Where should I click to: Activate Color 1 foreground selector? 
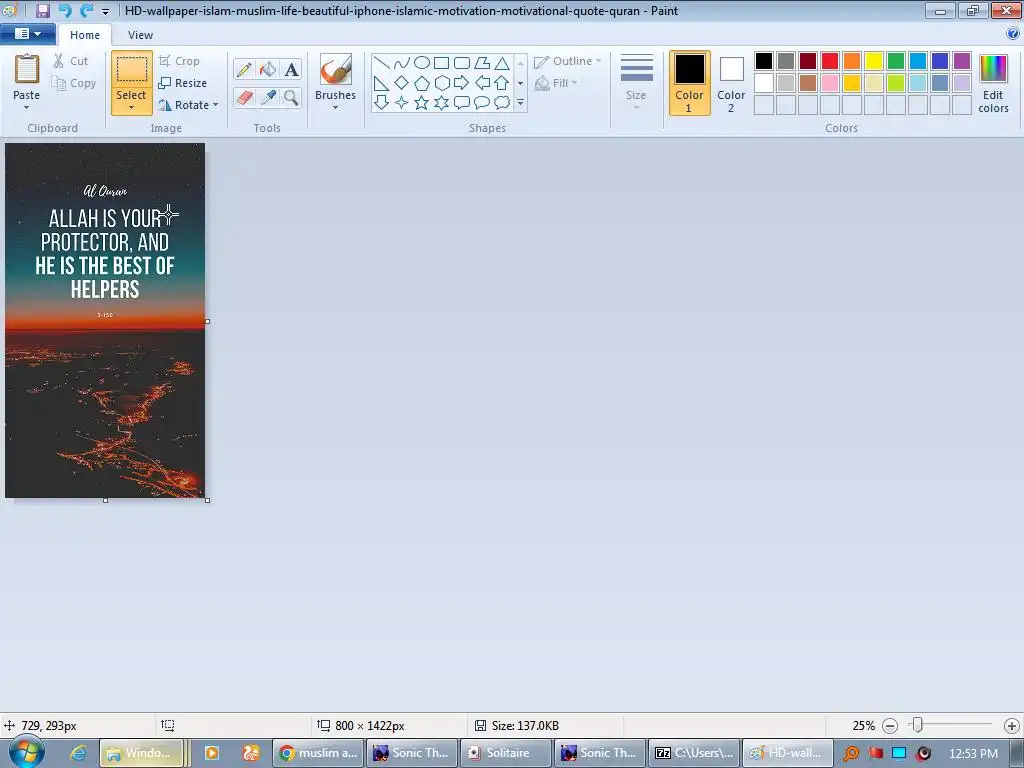(689, 83)
